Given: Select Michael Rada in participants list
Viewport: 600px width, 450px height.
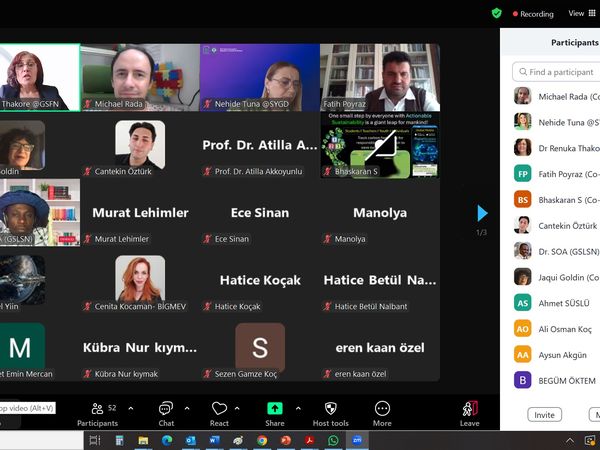Looking at the screenshot, I should point(557,96).
